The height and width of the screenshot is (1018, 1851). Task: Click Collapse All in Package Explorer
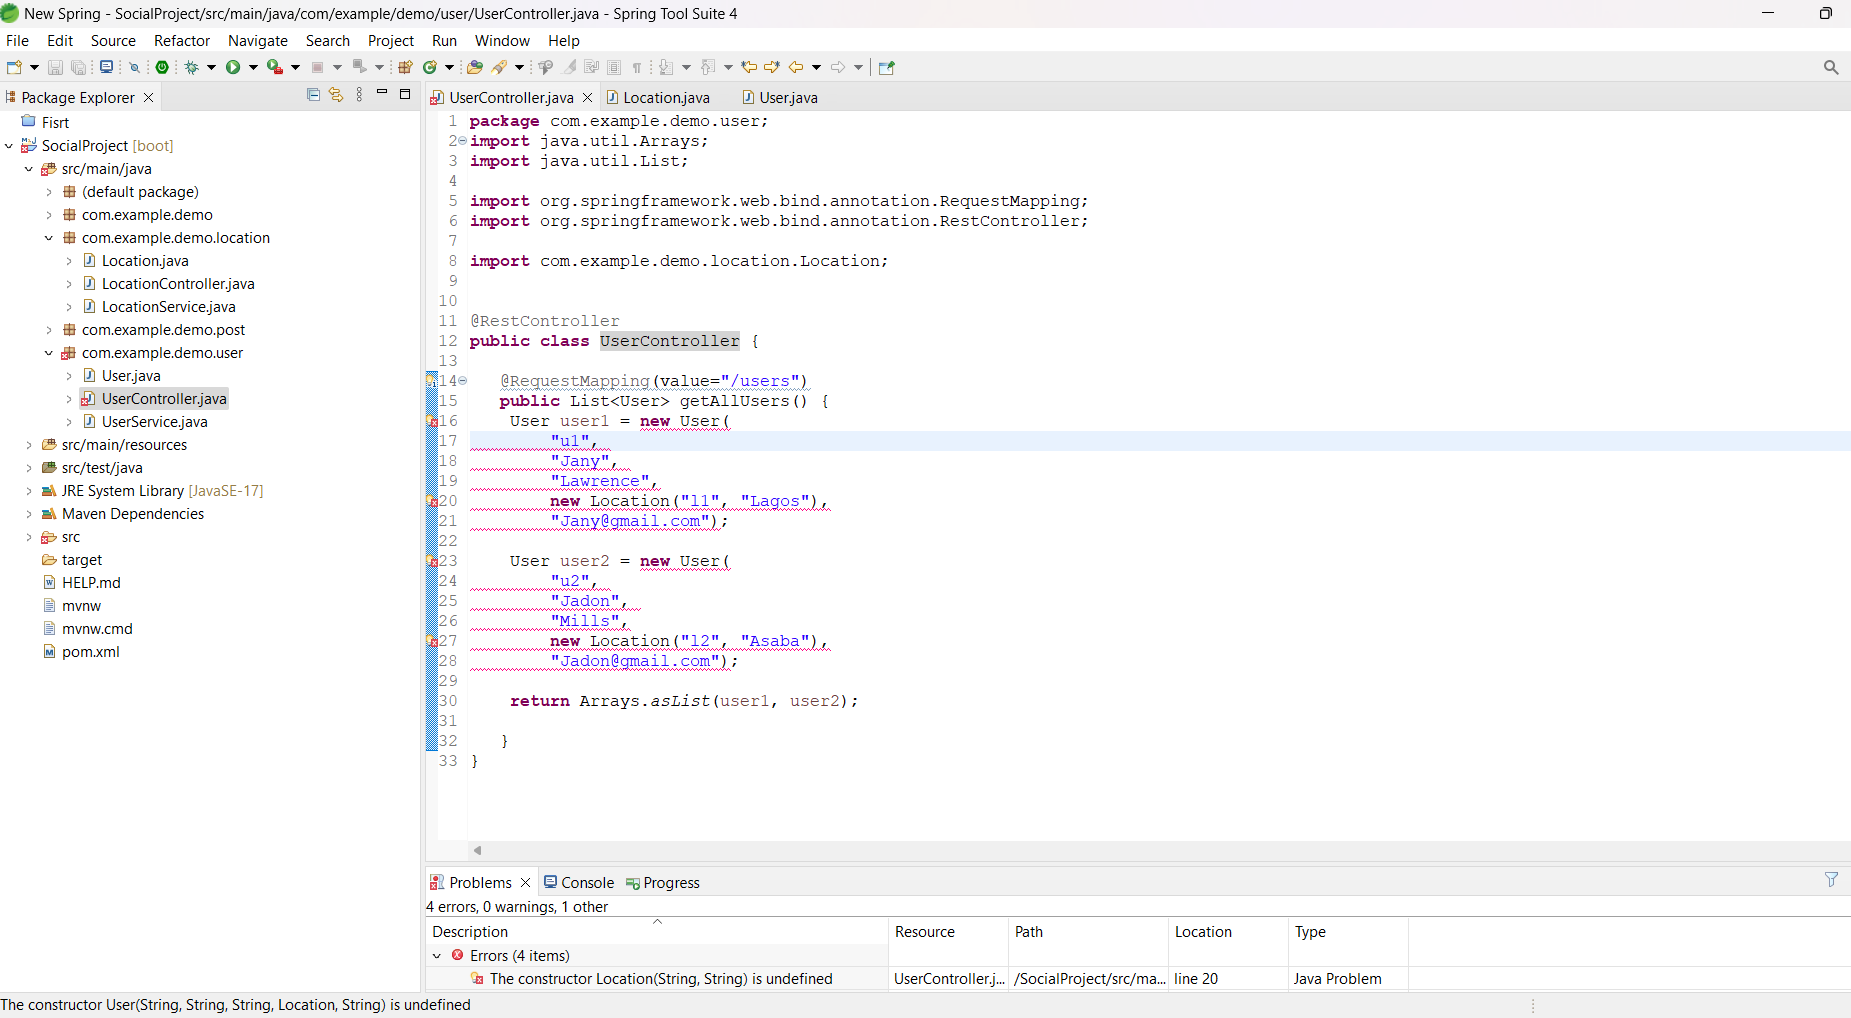(313, 95)
